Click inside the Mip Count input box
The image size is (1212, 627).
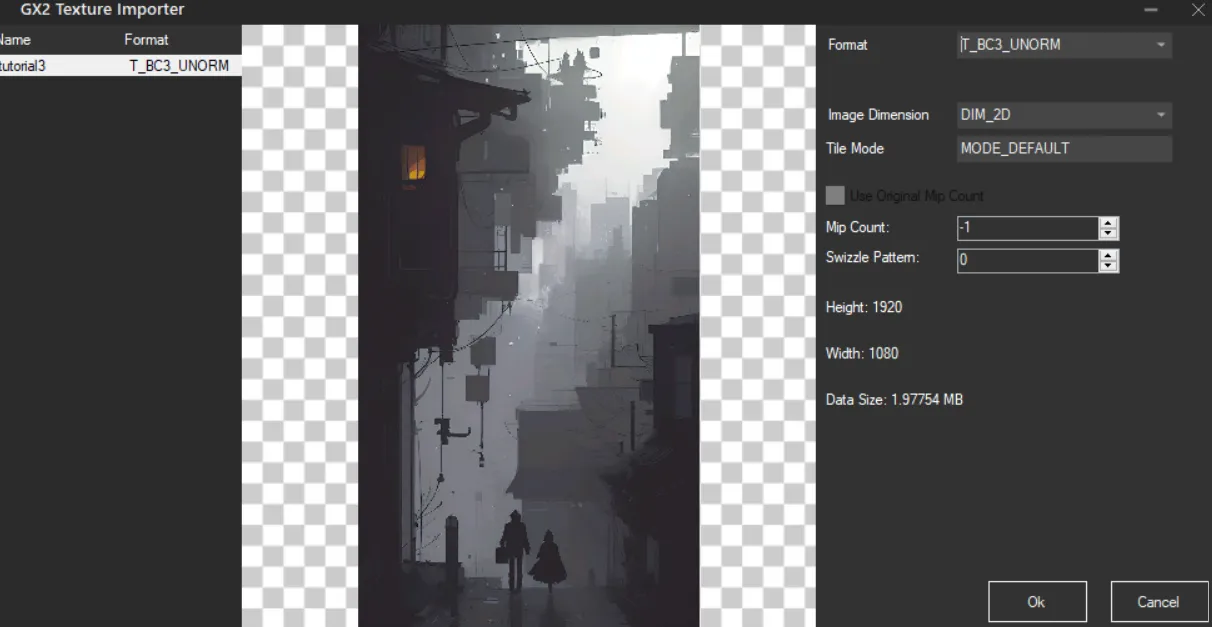pyautogui.click(x=1026, y=228)
